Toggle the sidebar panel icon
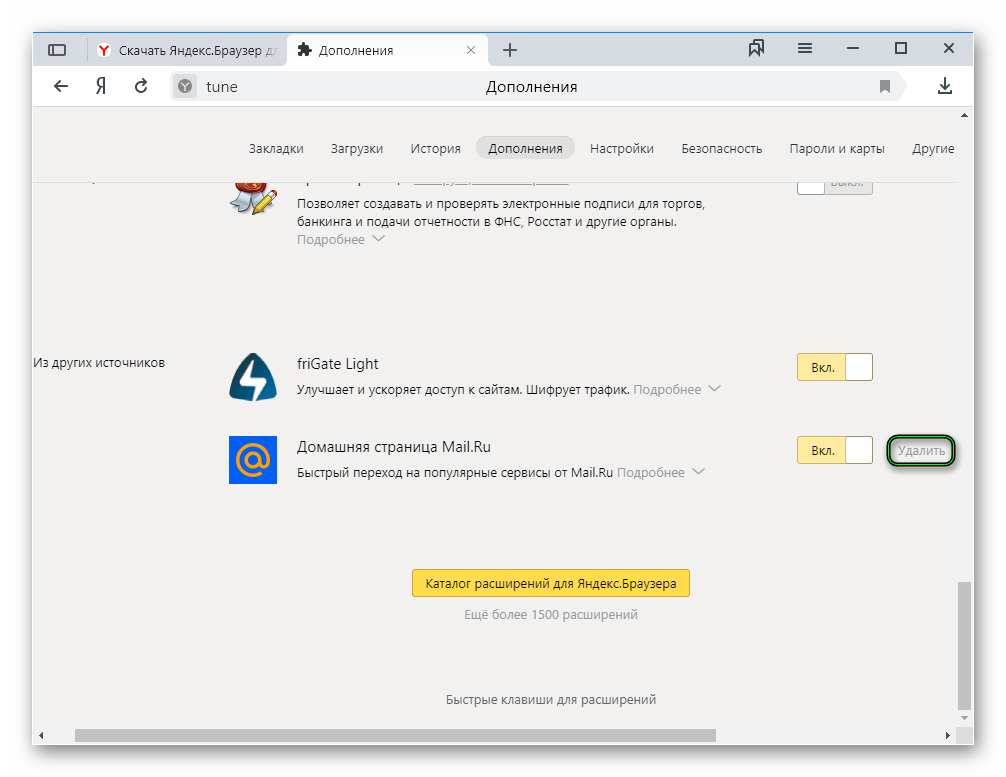Image resolution: width=1006 pixels, height=777 pixels. tap(57, 49)
